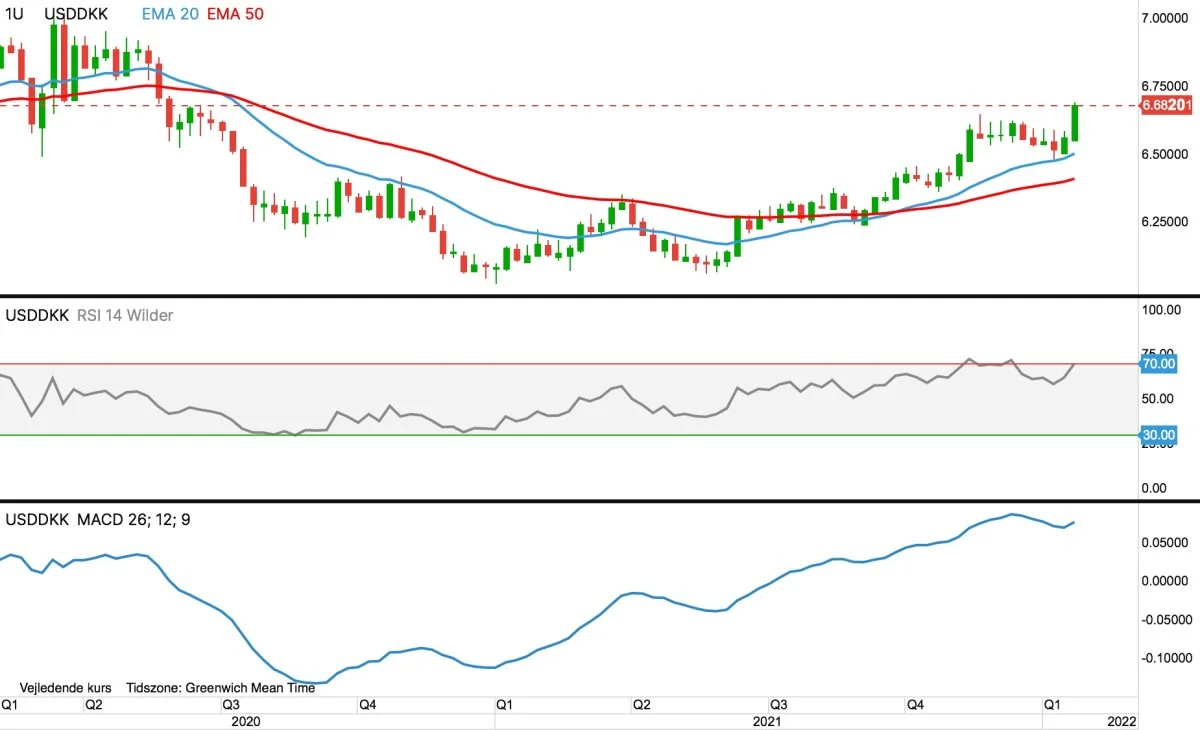The image size is (1200, 730).
Task: Click the last large green candlestick
Action: [x=1076, y=123]
